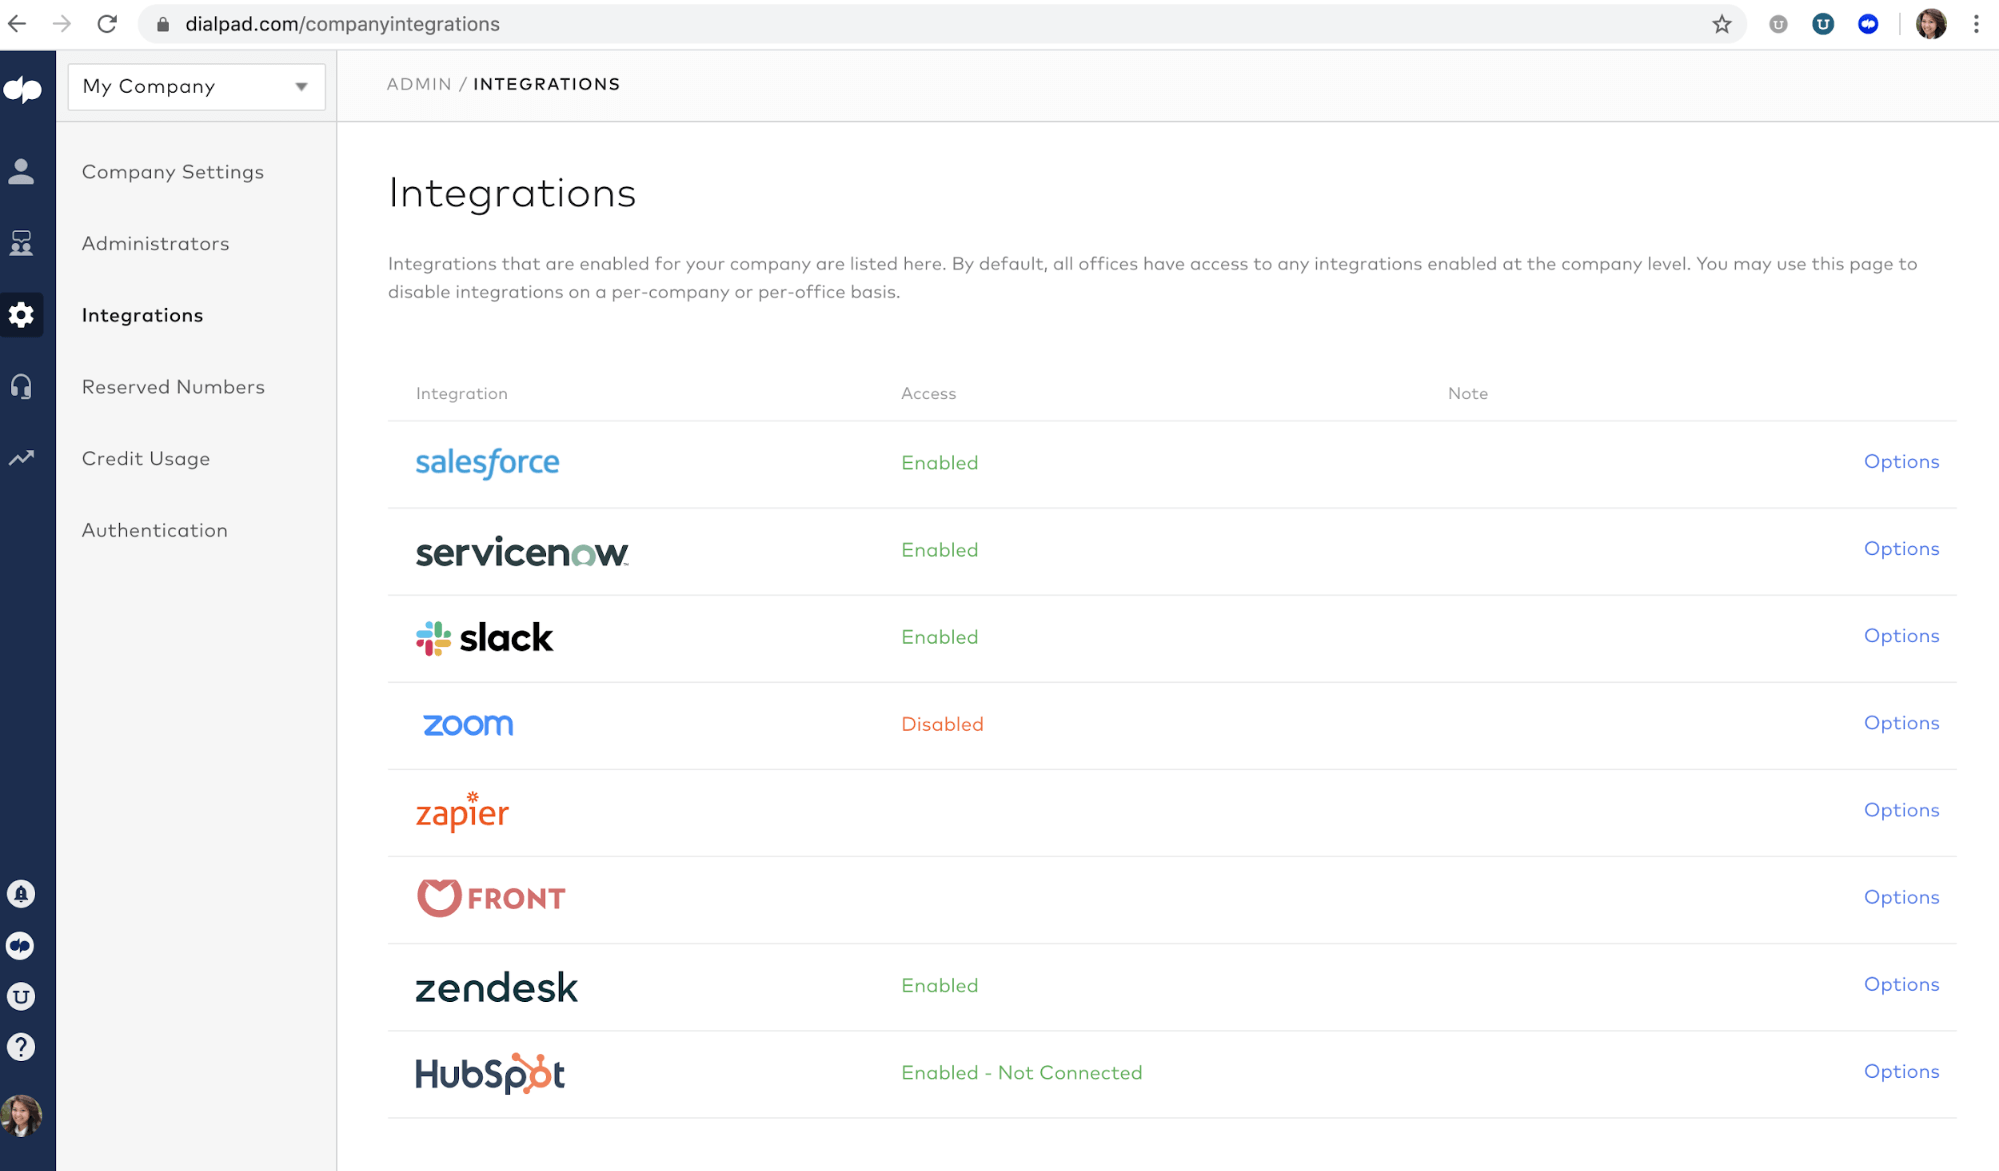Click the Dialpad round icon in lower sidebar
This screenshot has height=1171, width=1999.
point(21,945)
